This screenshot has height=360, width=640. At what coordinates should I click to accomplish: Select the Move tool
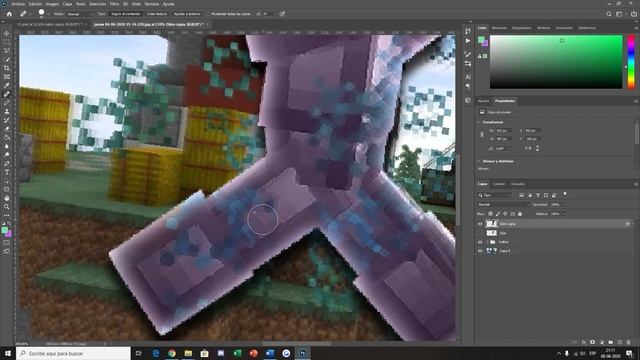click(x=7, y=33)
